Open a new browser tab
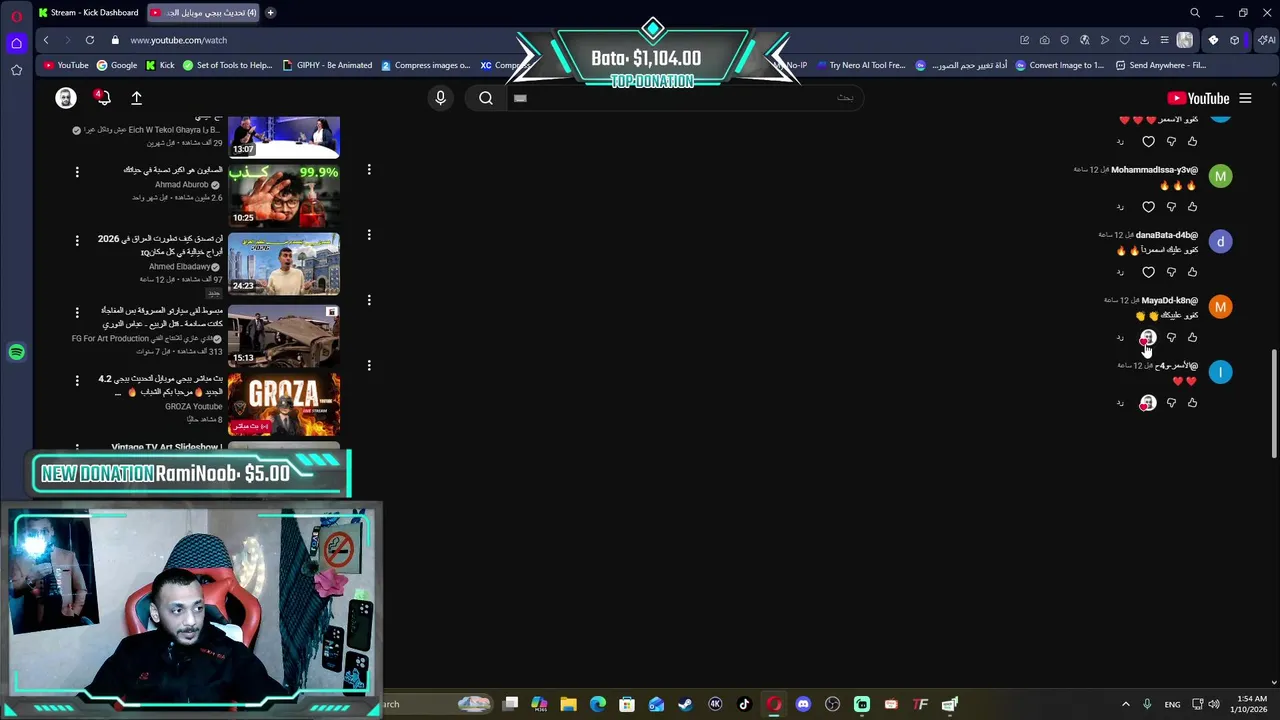 271,13
